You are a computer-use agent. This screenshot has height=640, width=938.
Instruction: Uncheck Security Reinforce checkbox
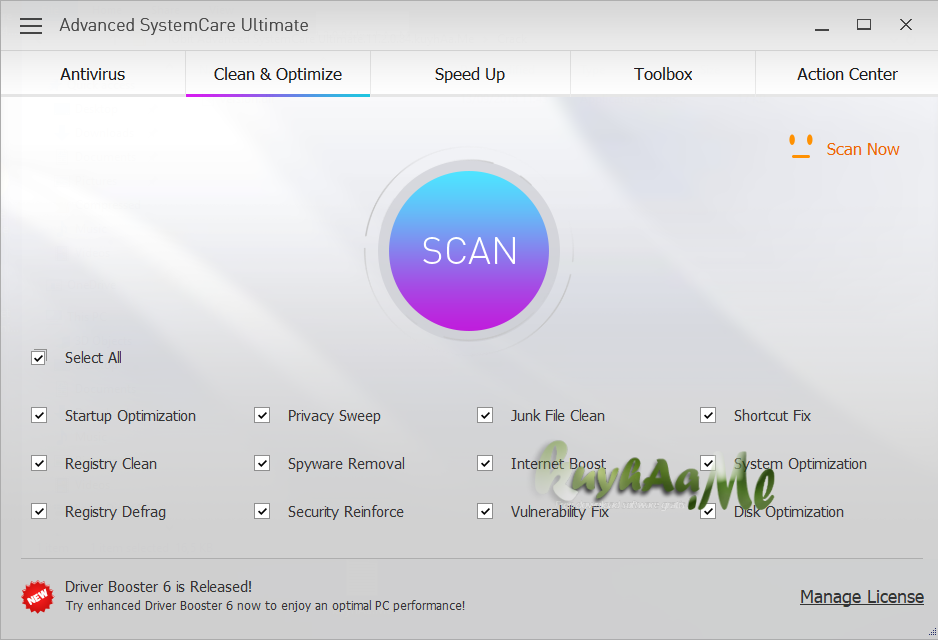[262, 511]
